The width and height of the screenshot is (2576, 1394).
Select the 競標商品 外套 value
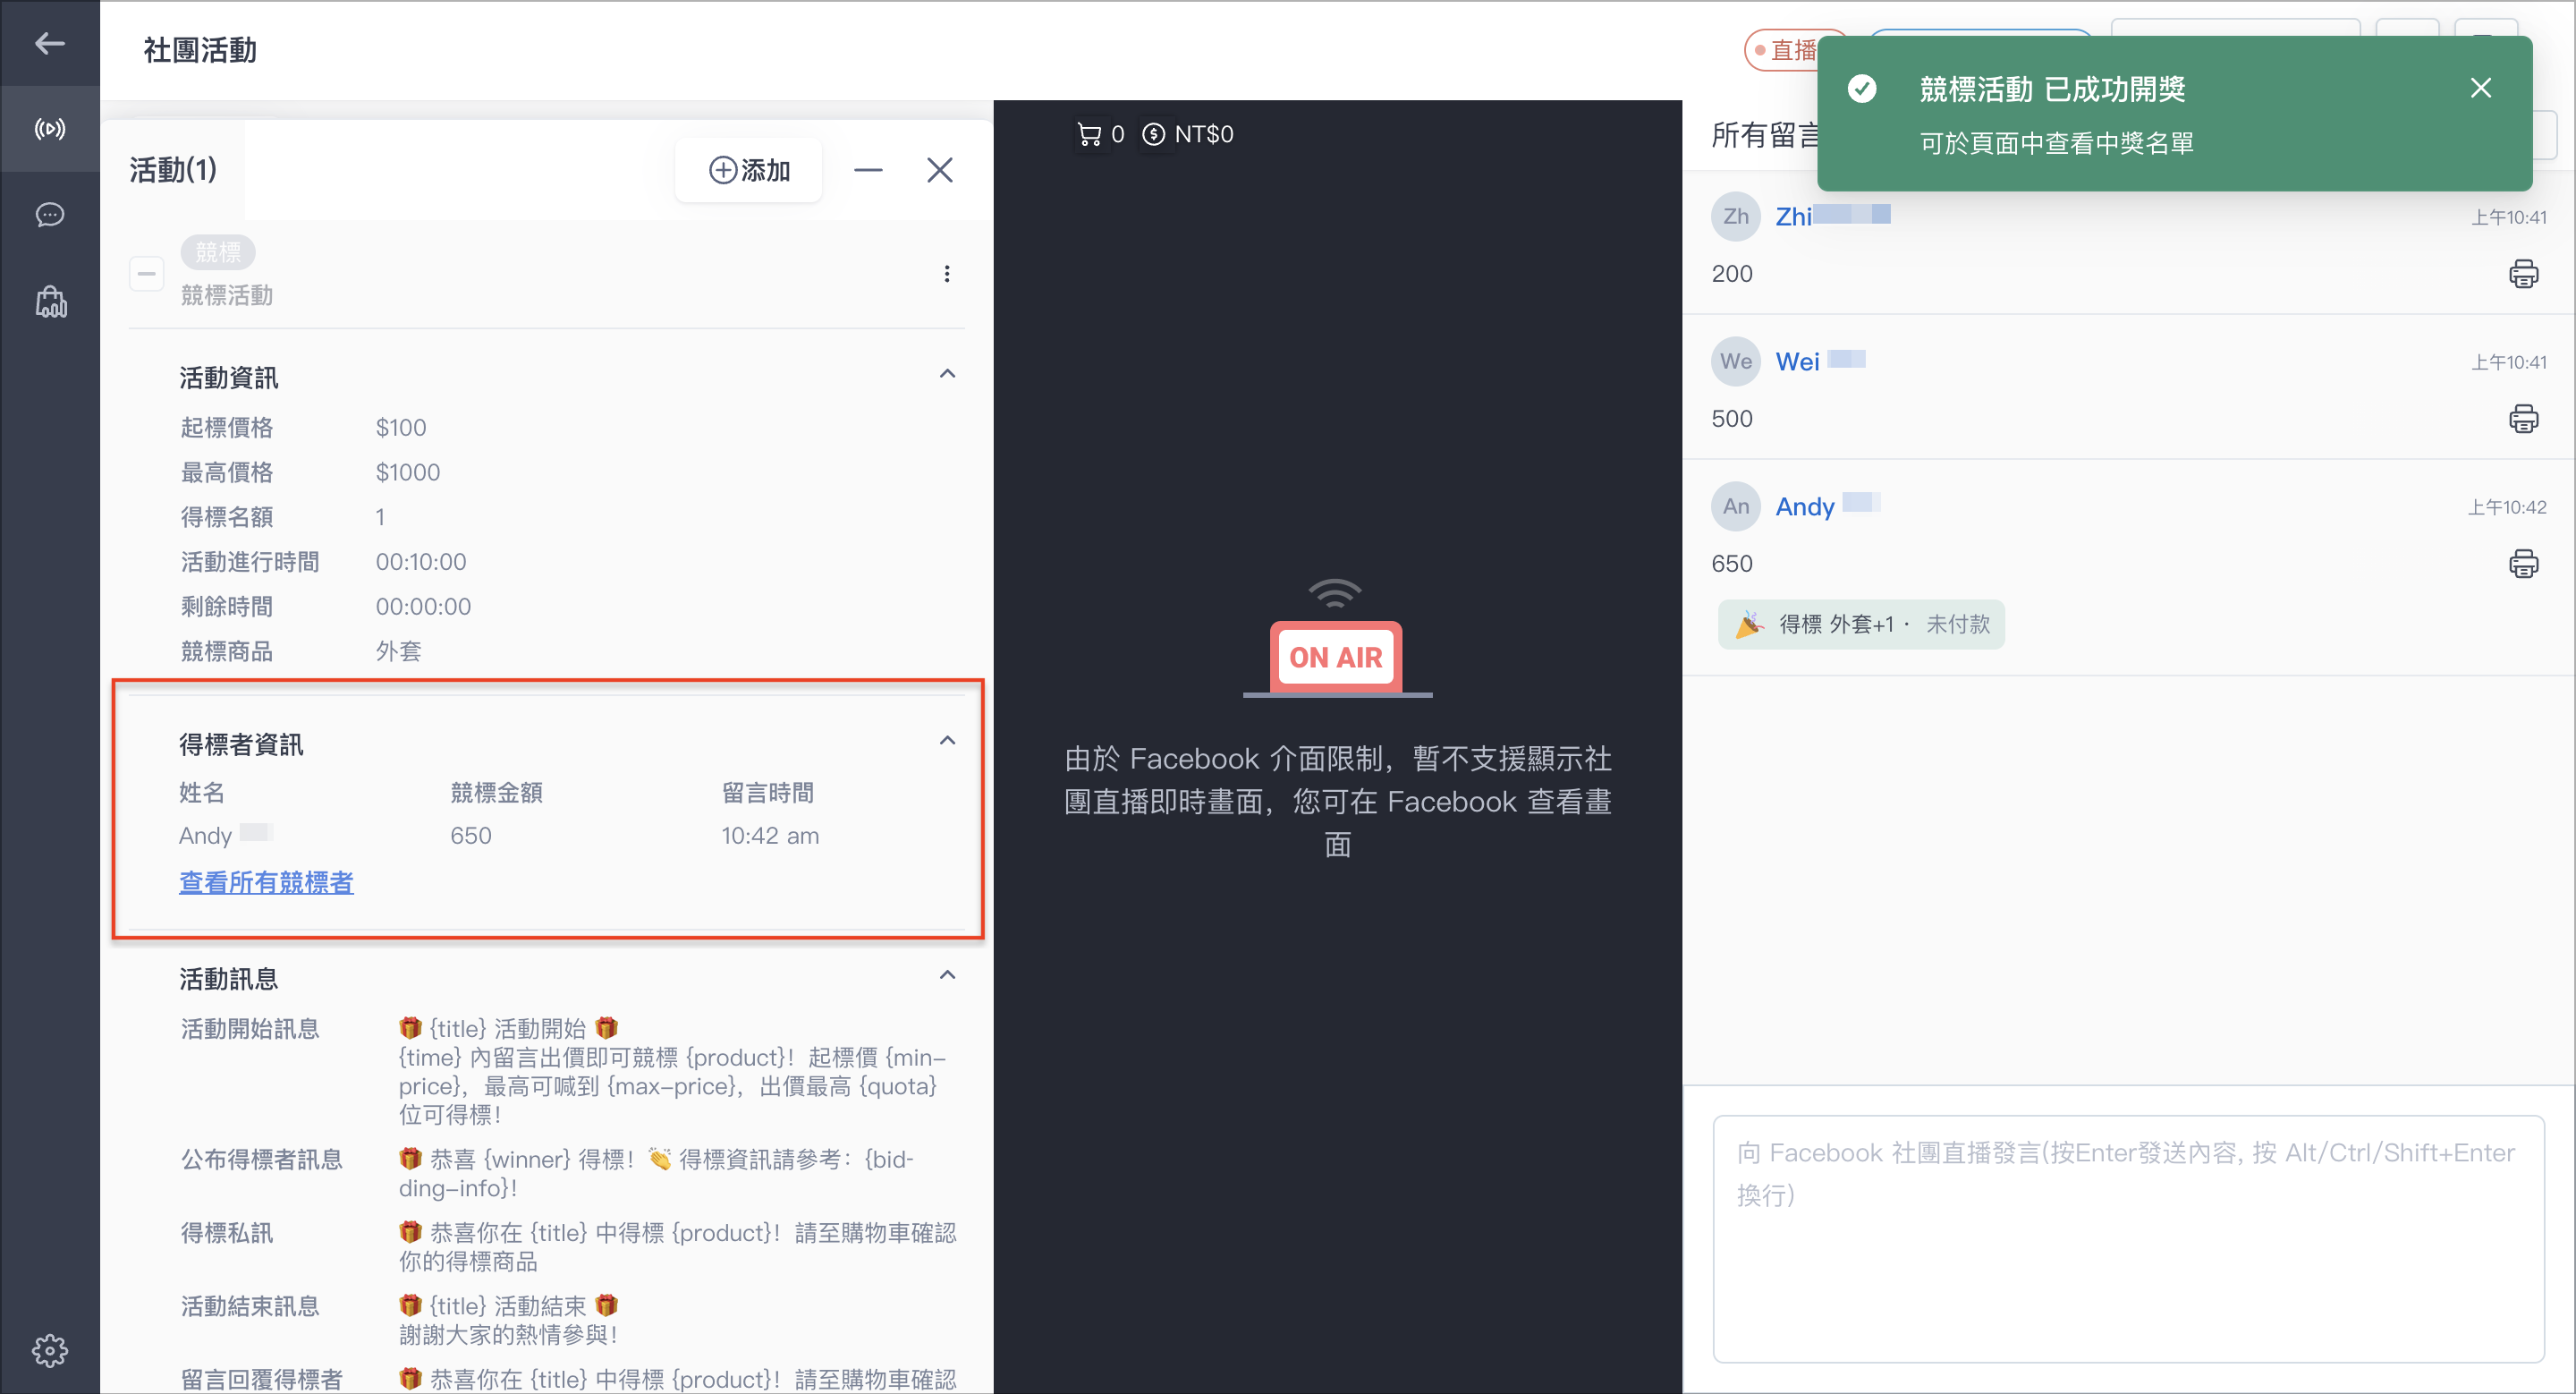[x=398, y=652]
